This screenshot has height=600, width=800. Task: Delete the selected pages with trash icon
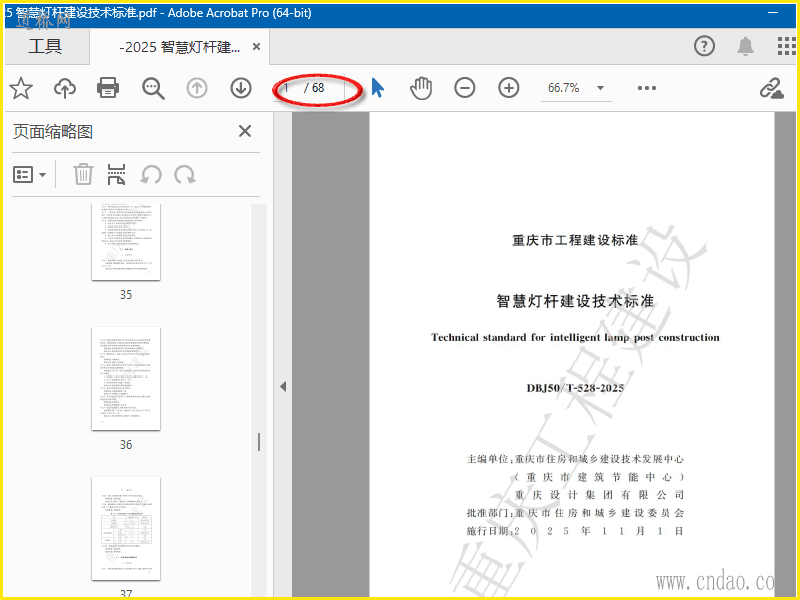(83, 174)
